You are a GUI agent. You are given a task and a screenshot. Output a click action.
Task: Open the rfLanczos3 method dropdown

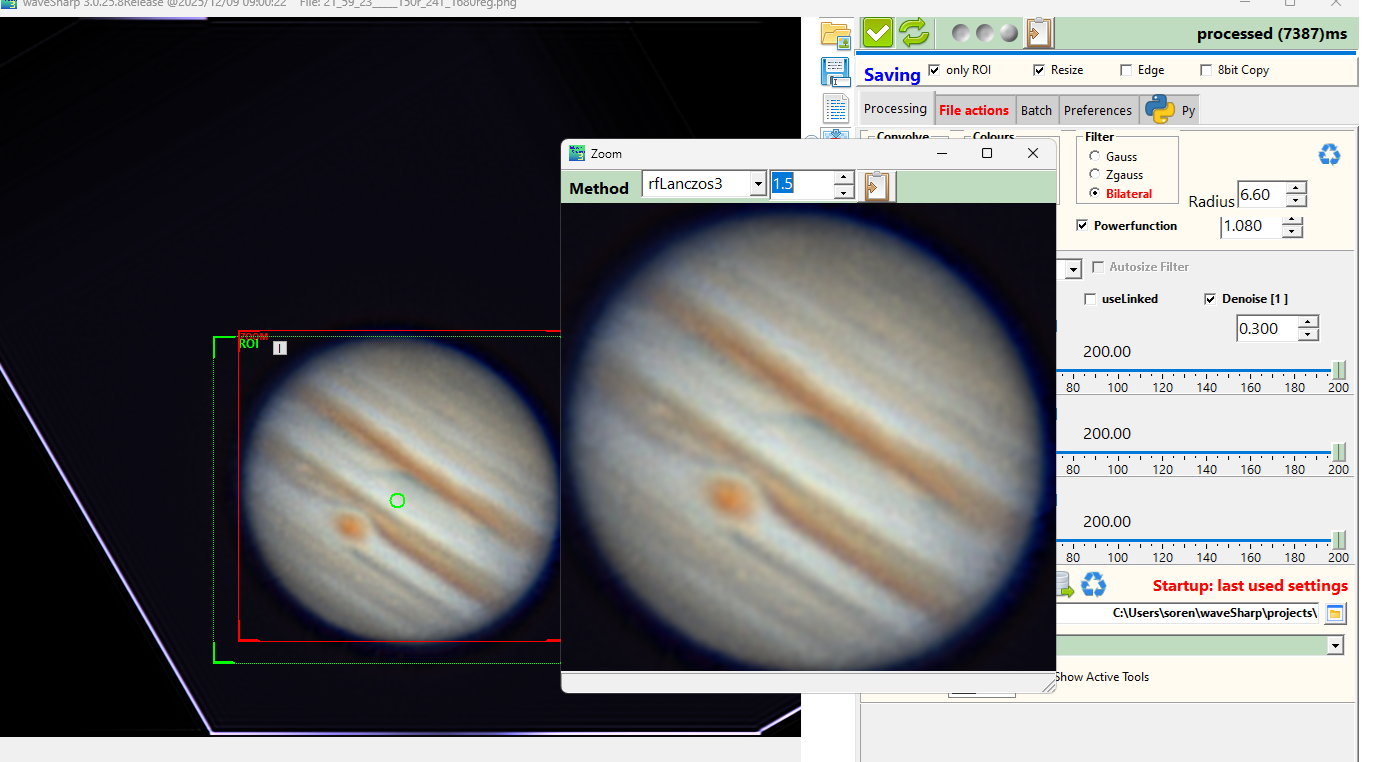(758, 184)
